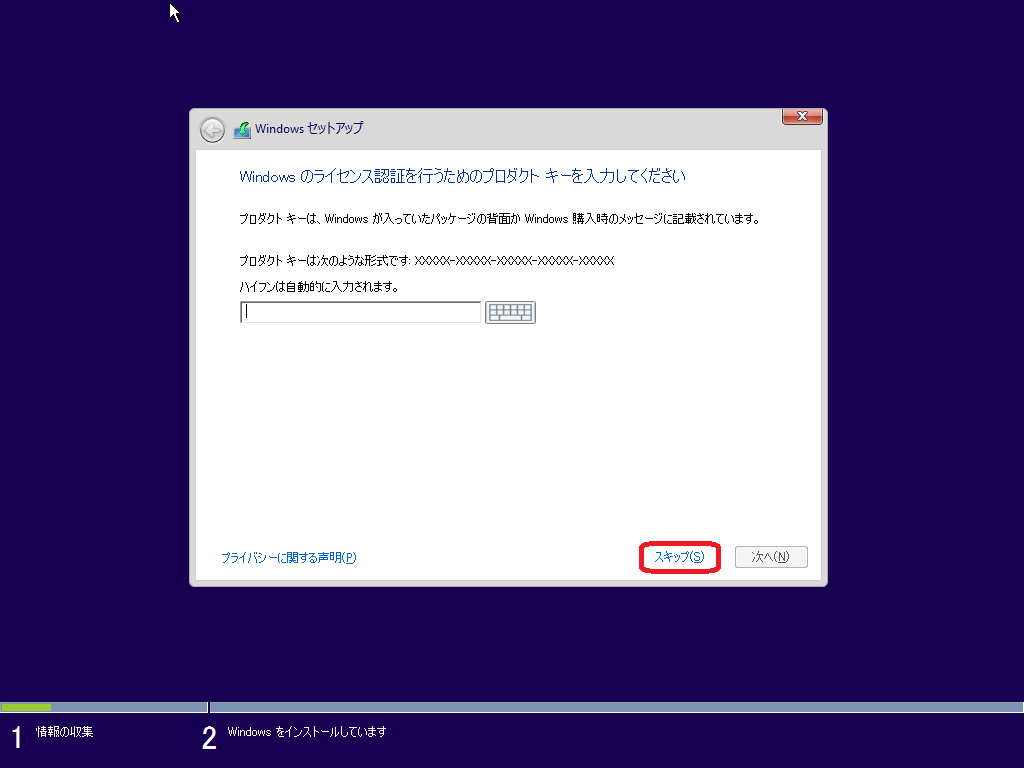Click the step 2 Windows をインストールしています label
The width and height of the screenshot is (1024, 768).
click(307, 732)
